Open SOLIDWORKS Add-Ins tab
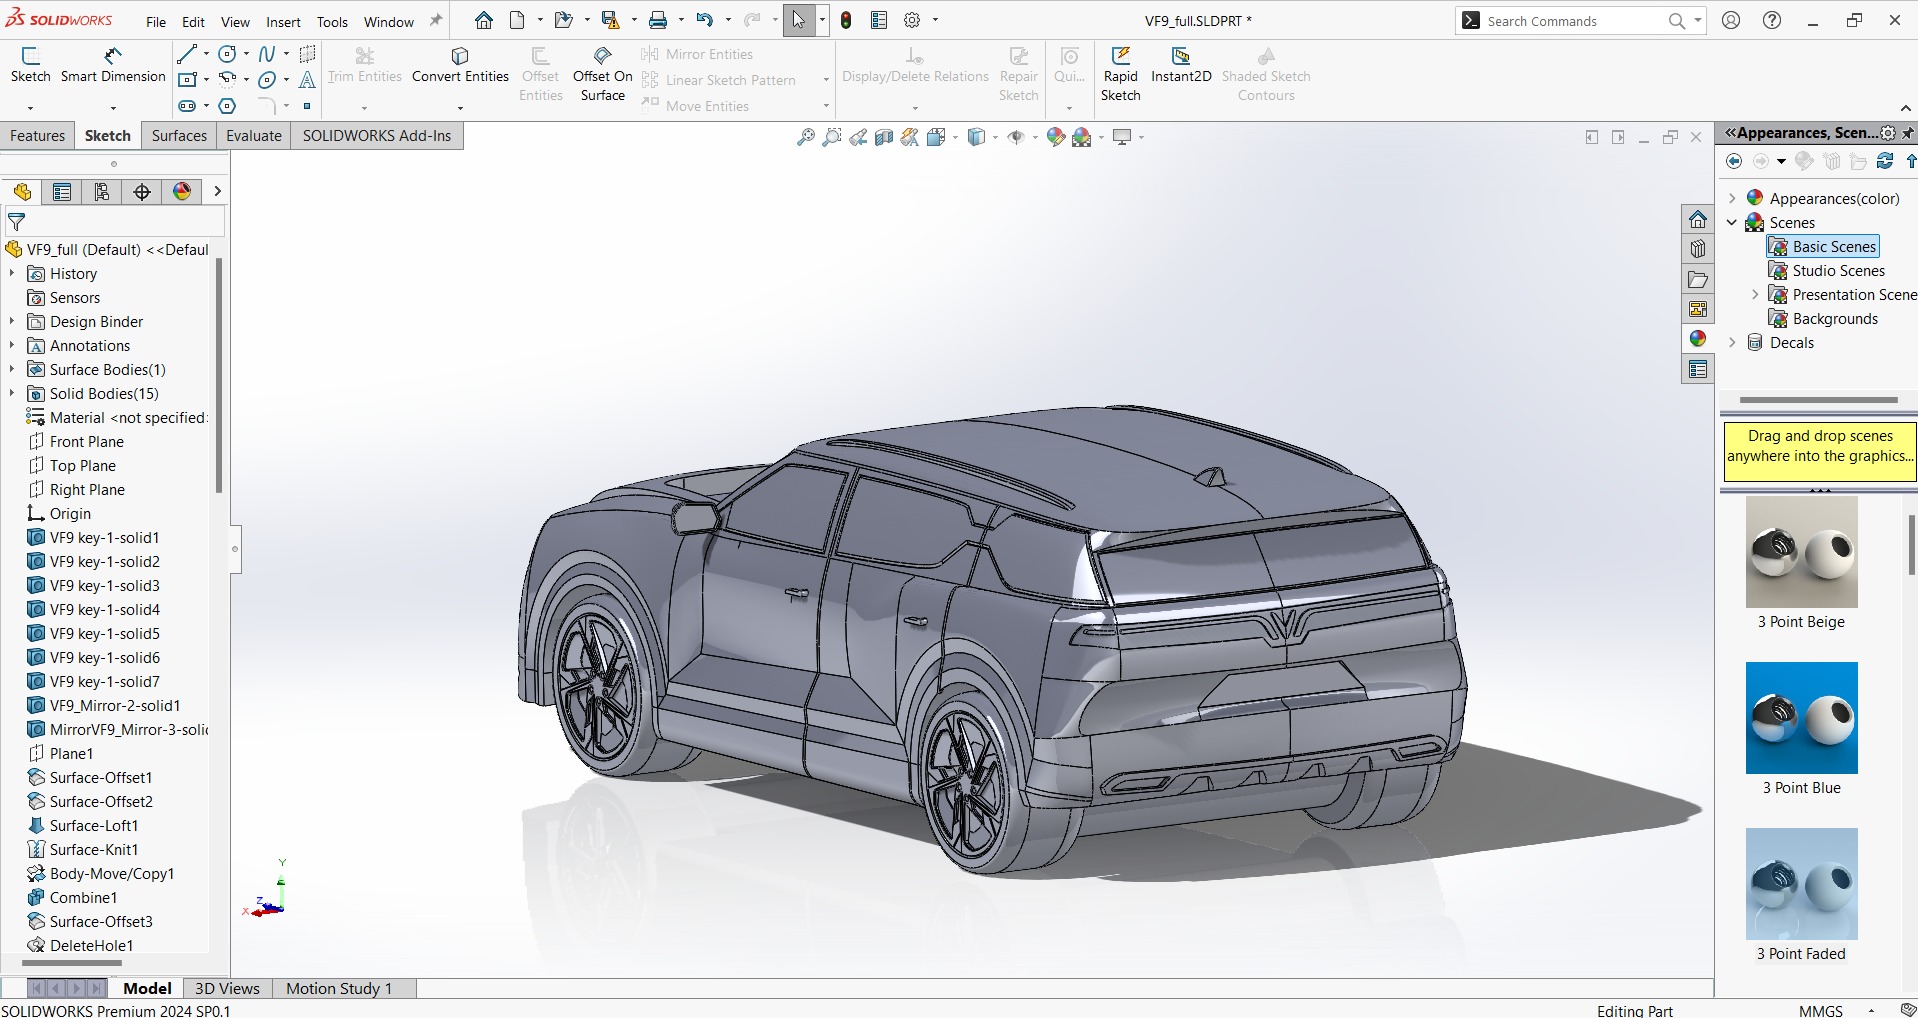Image resolution: width=1918 pixels, height=1018 pixels. [x=377, y=136]
